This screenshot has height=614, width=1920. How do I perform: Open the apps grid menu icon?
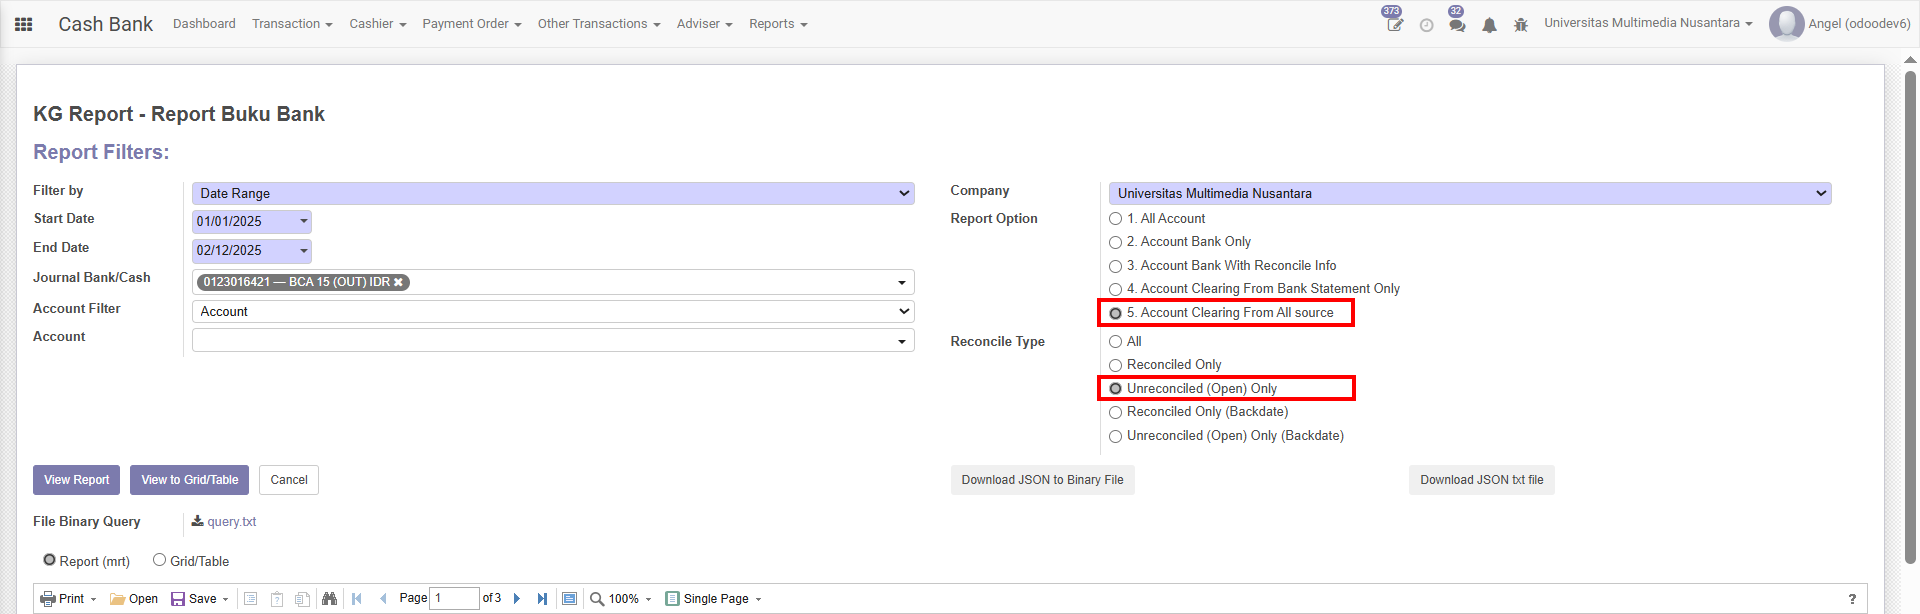[24, 24]
